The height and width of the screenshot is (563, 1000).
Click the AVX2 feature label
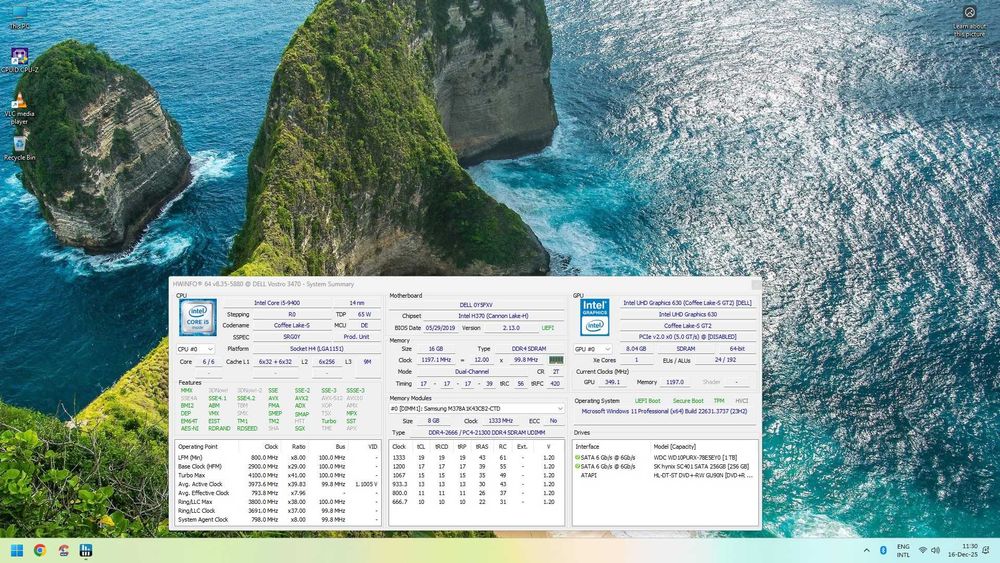301,398
